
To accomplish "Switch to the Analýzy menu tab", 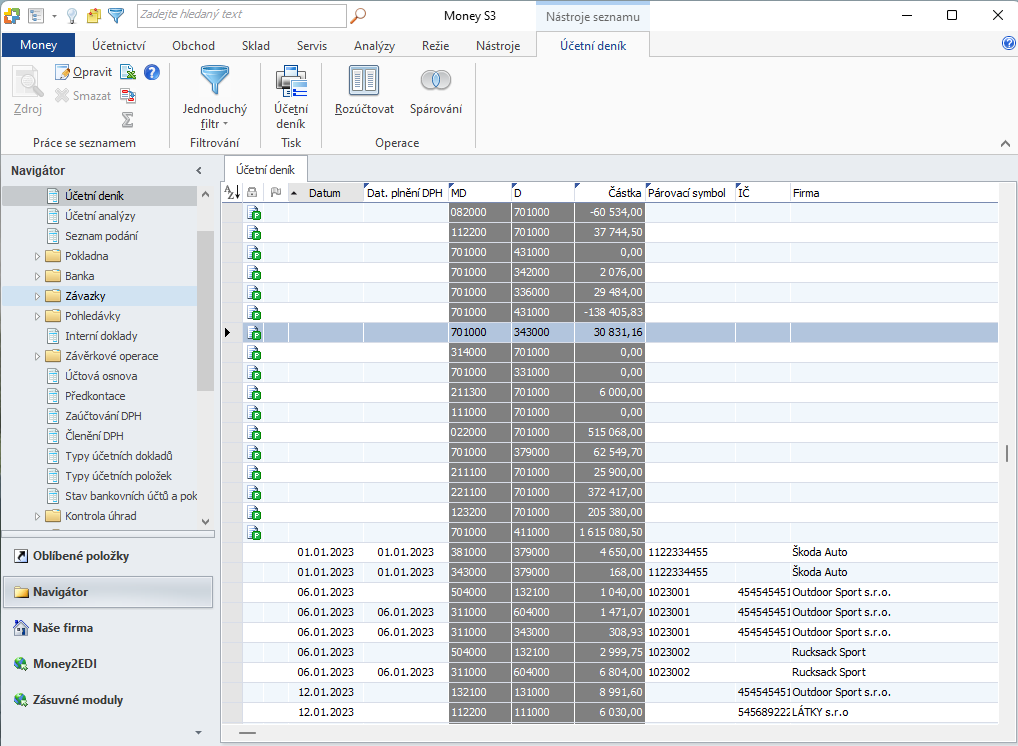I will [x=375, y=45].
